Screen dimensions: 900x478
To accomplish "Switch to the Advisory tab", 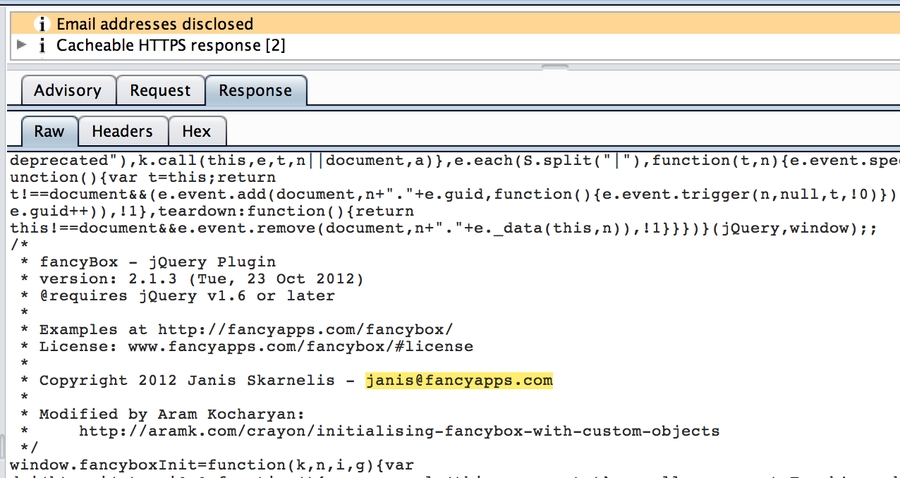I will [67, 91].
